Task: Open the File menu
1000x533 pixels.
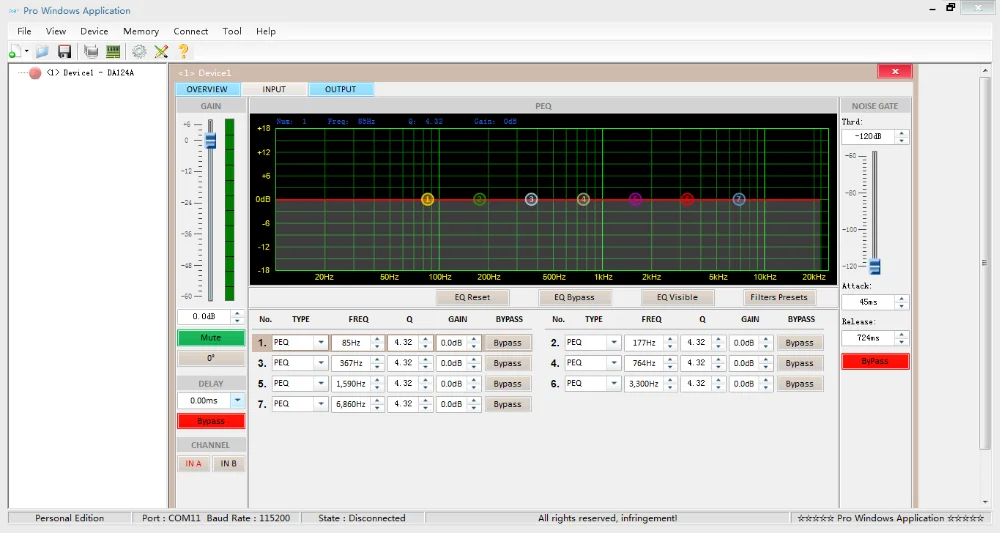Action: [24, 31]
